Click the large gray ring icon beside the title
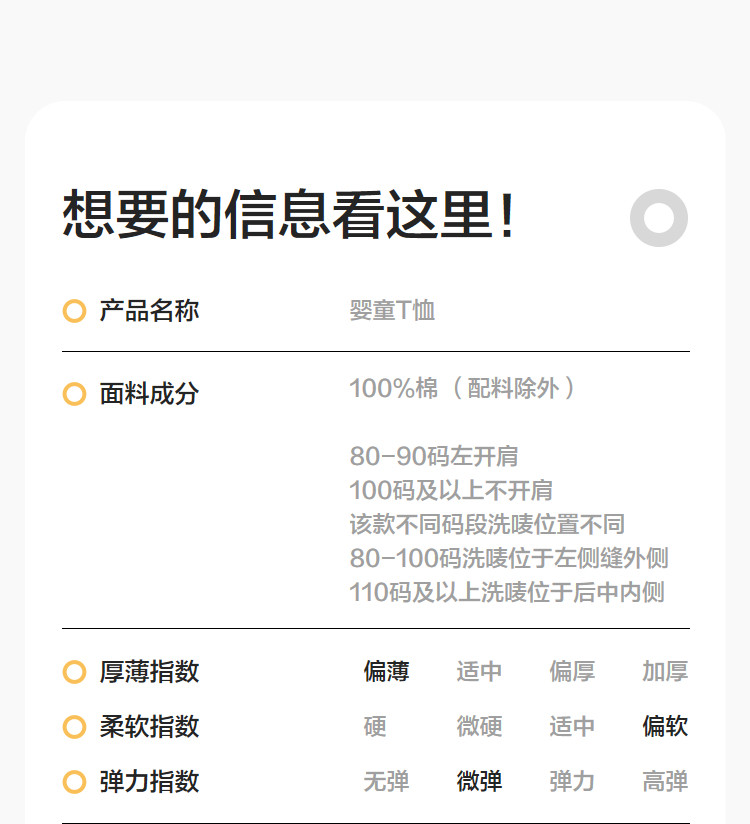Viewport: 750px width, 824px height. (659, 218)
